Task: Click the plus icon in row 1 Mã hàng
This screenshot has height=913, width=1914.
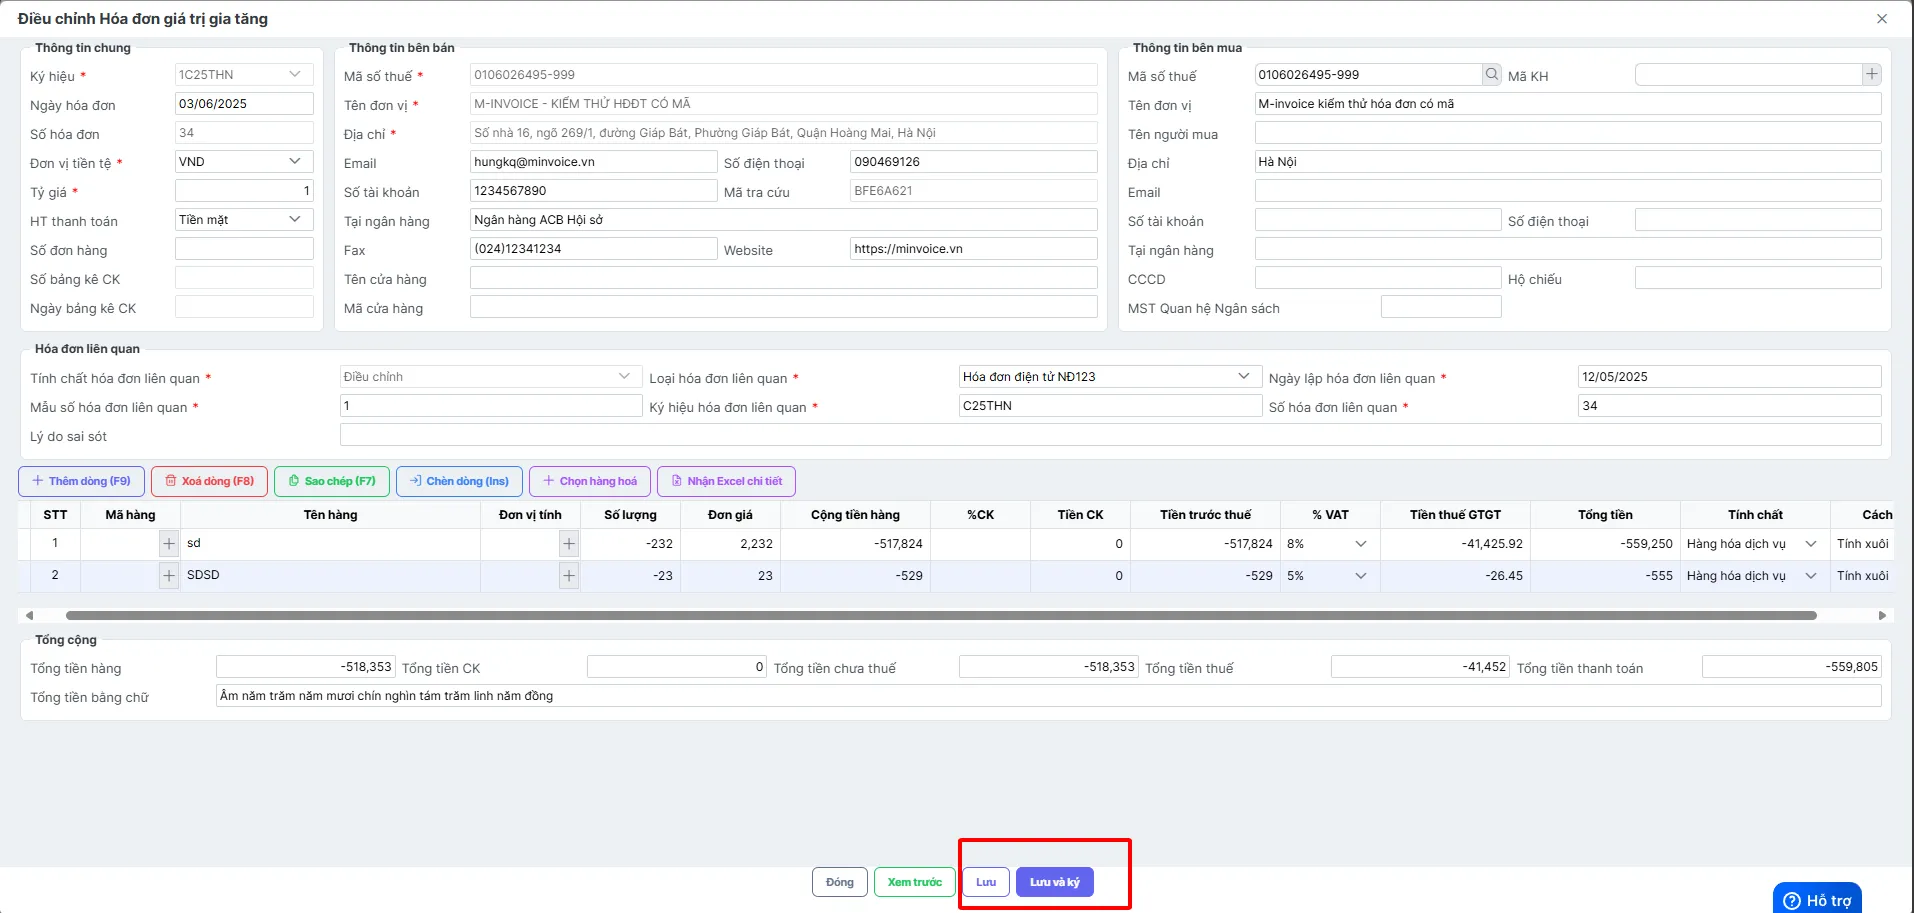Action: (x=169, y=544)
